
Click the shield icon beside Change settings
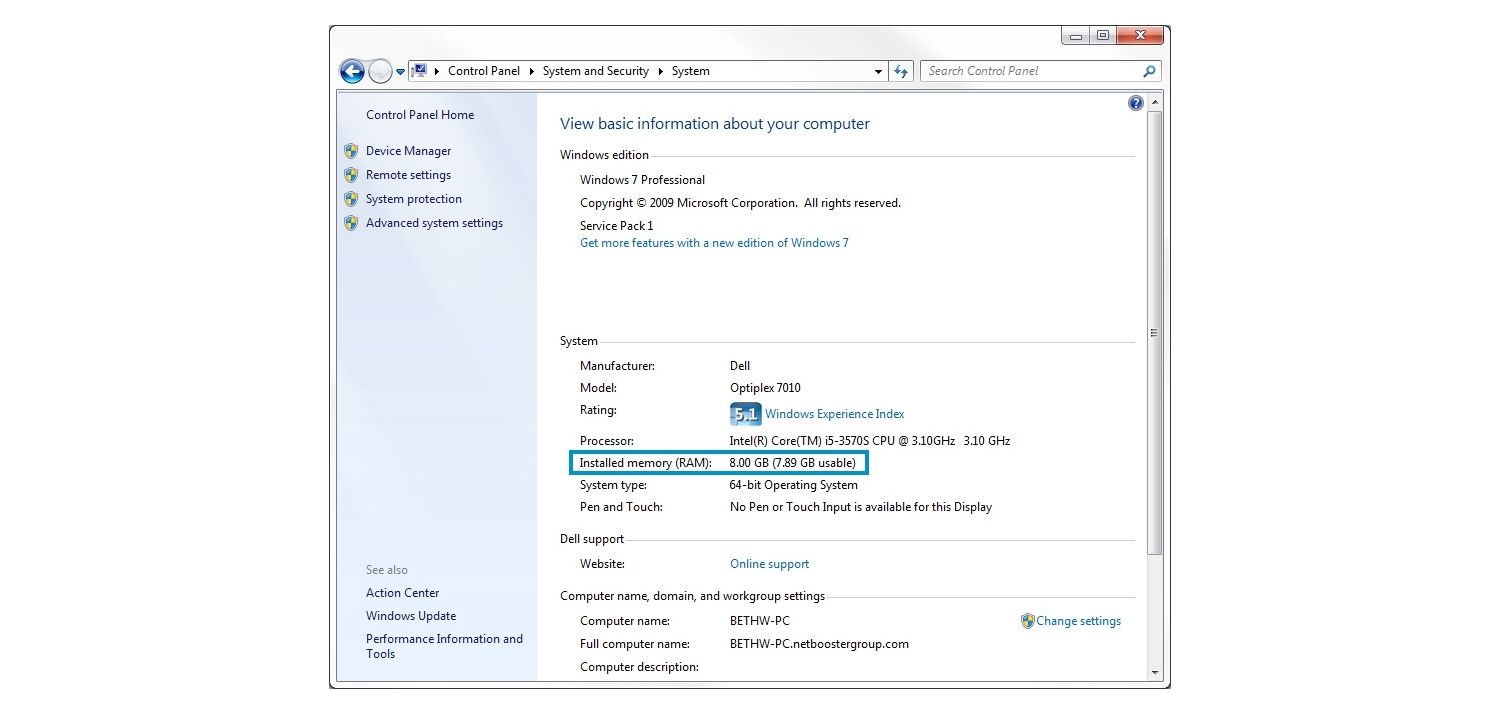tap(1027, 621)
